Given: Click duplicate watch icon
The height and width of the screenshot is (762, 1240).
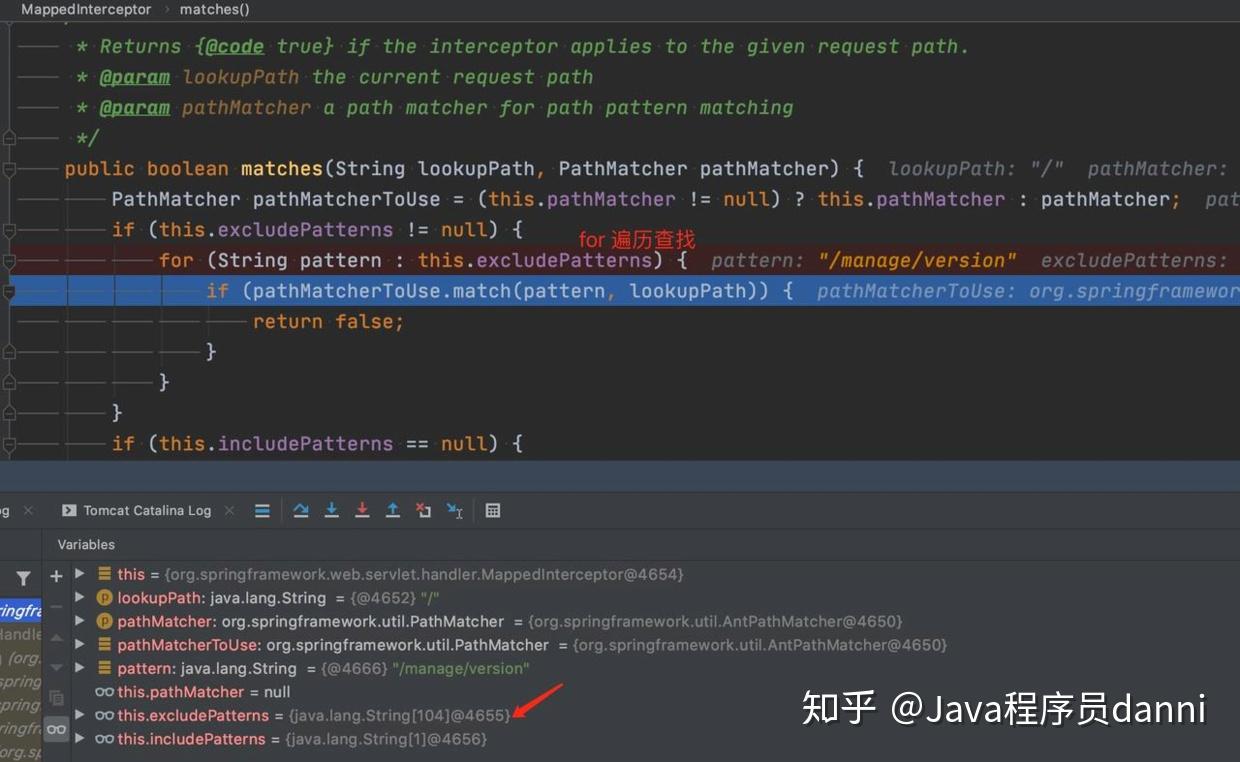Looking at the screenshot, I should coord(56,697).
